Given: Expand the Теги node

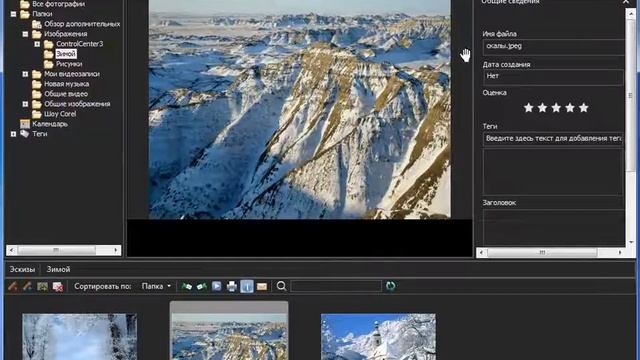Looking at the screenshot, I should pos(13,134).
